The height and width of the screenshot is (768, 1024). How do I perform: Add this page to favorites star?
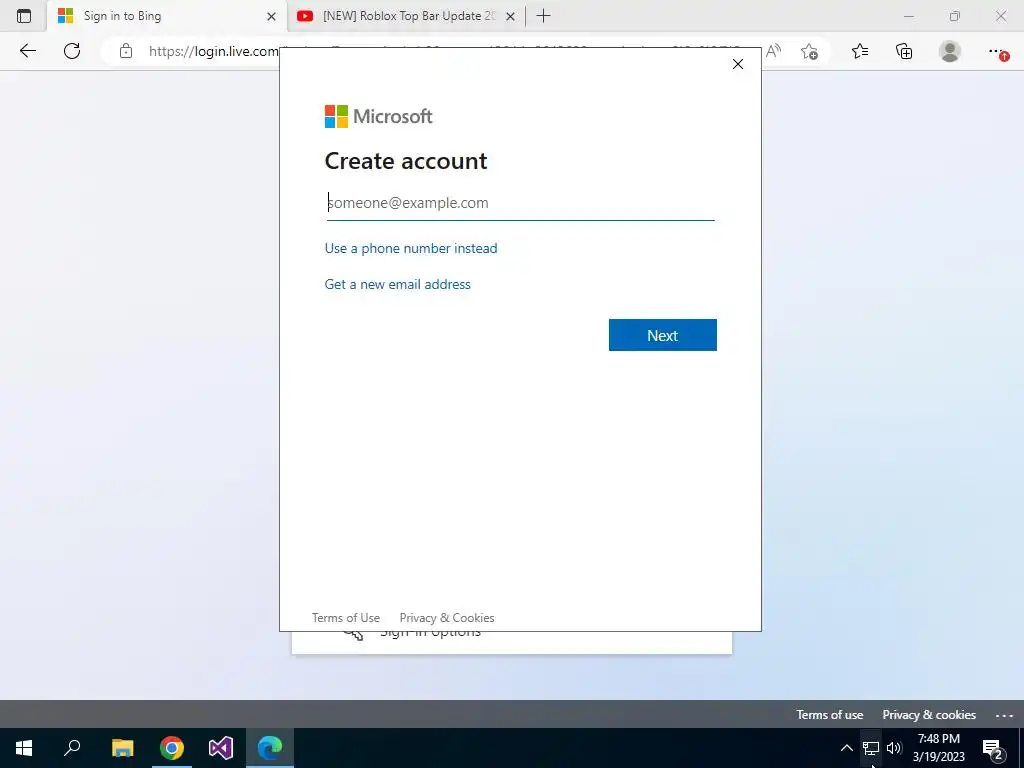click(x=810, y=51)
